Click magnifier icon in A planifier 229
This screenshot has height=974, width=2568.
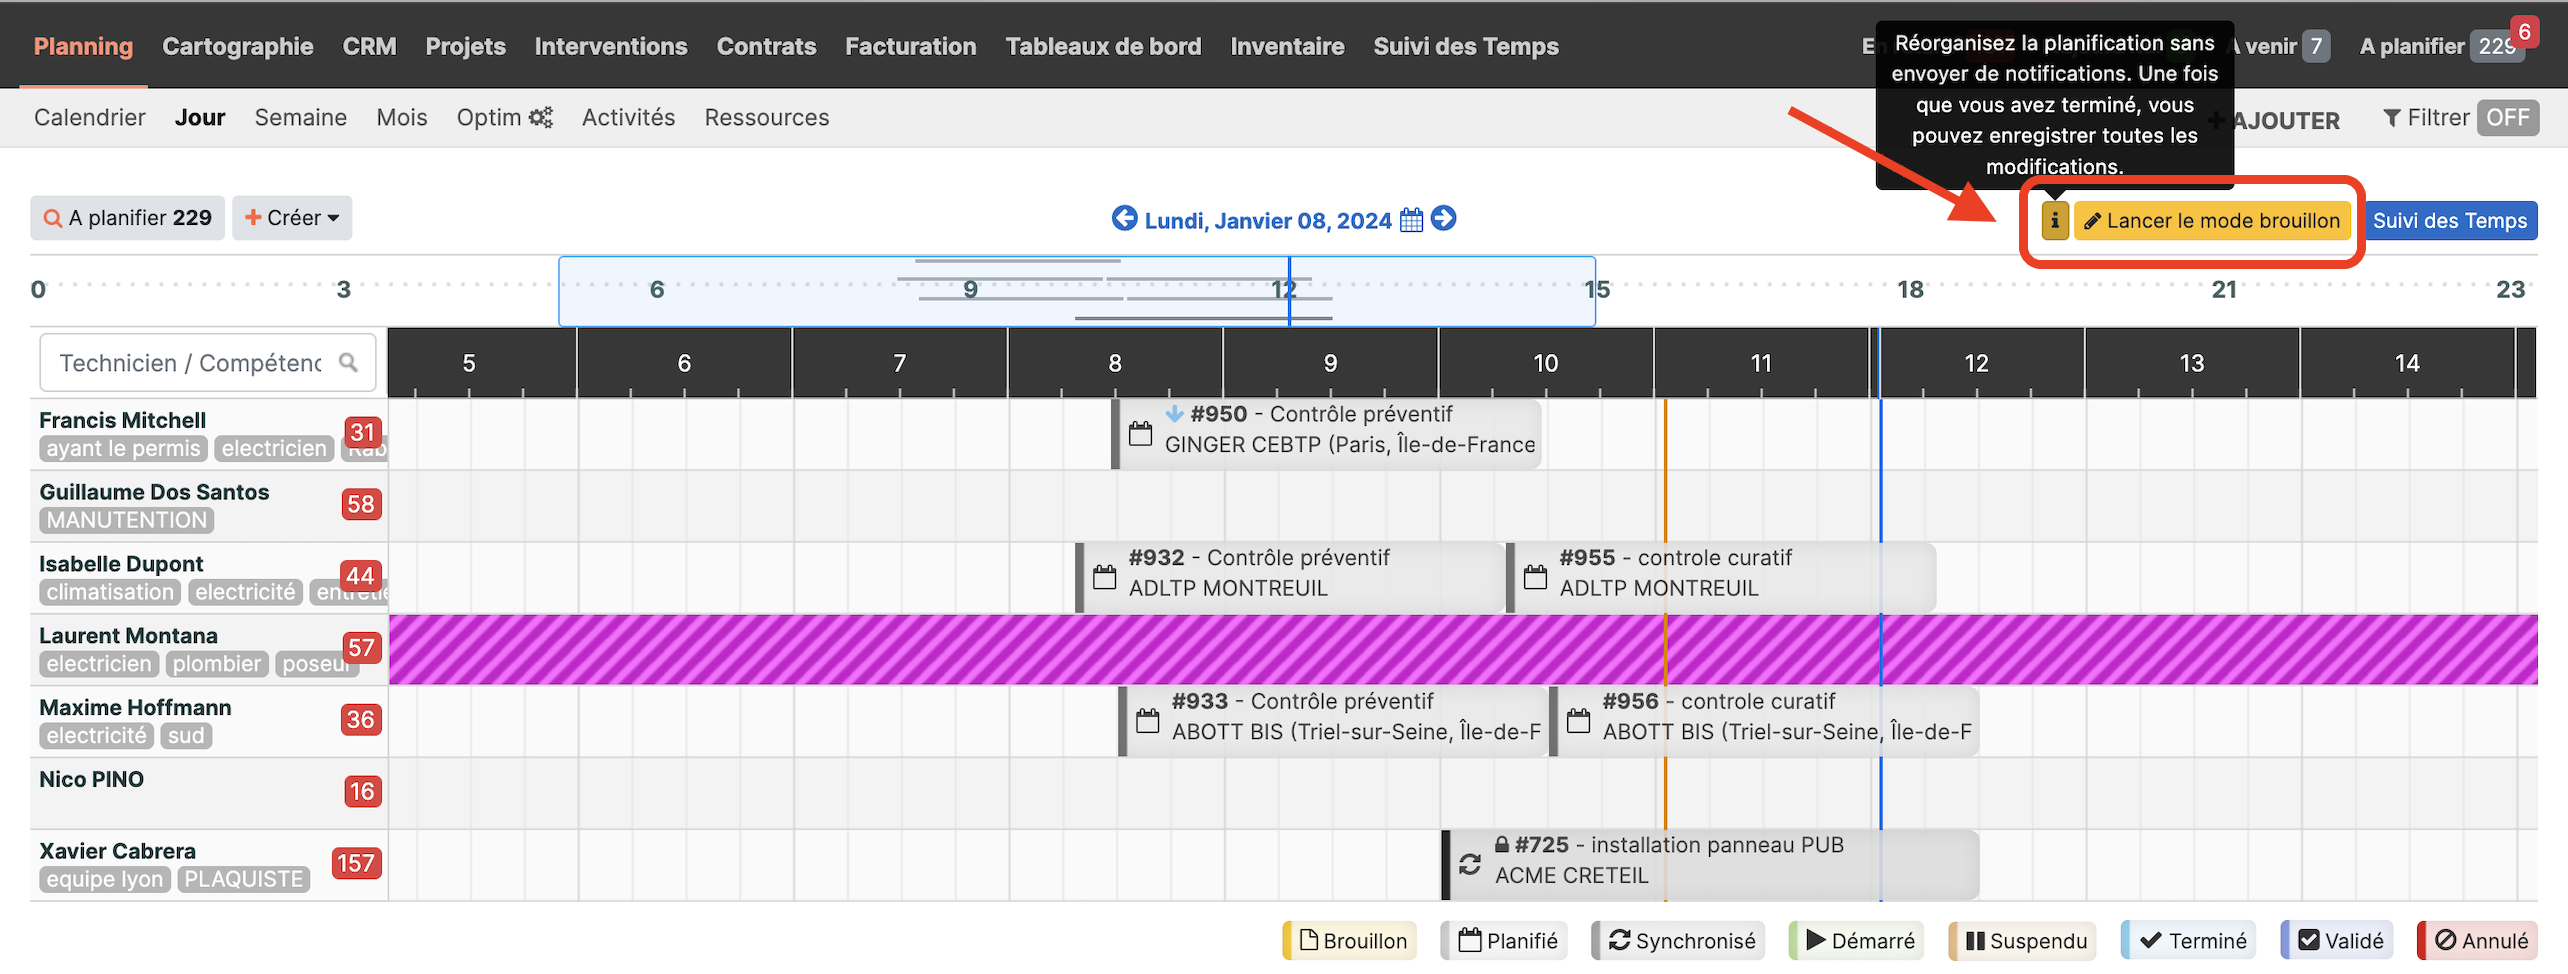coord(53,218)
